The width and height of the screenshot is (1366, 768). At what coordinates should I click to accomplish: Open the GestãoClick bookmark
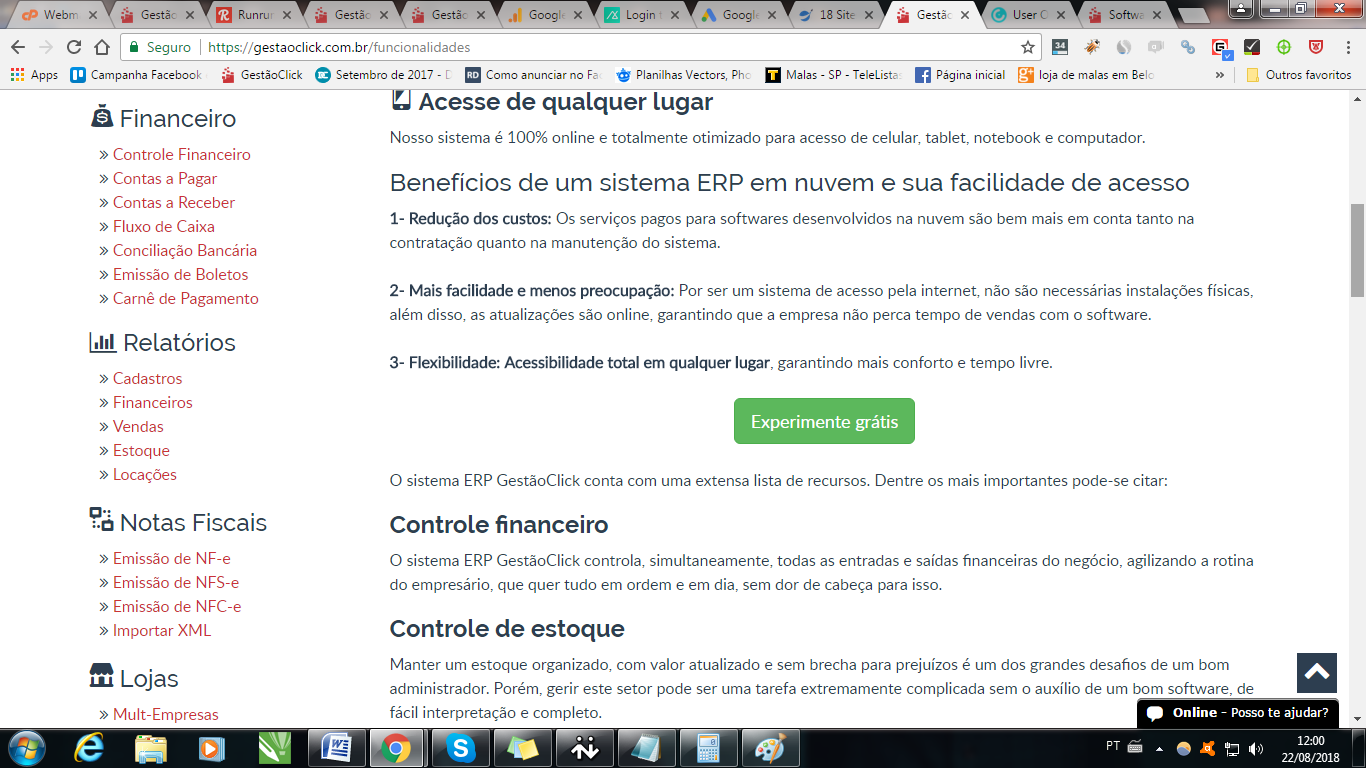pos(262,75)
